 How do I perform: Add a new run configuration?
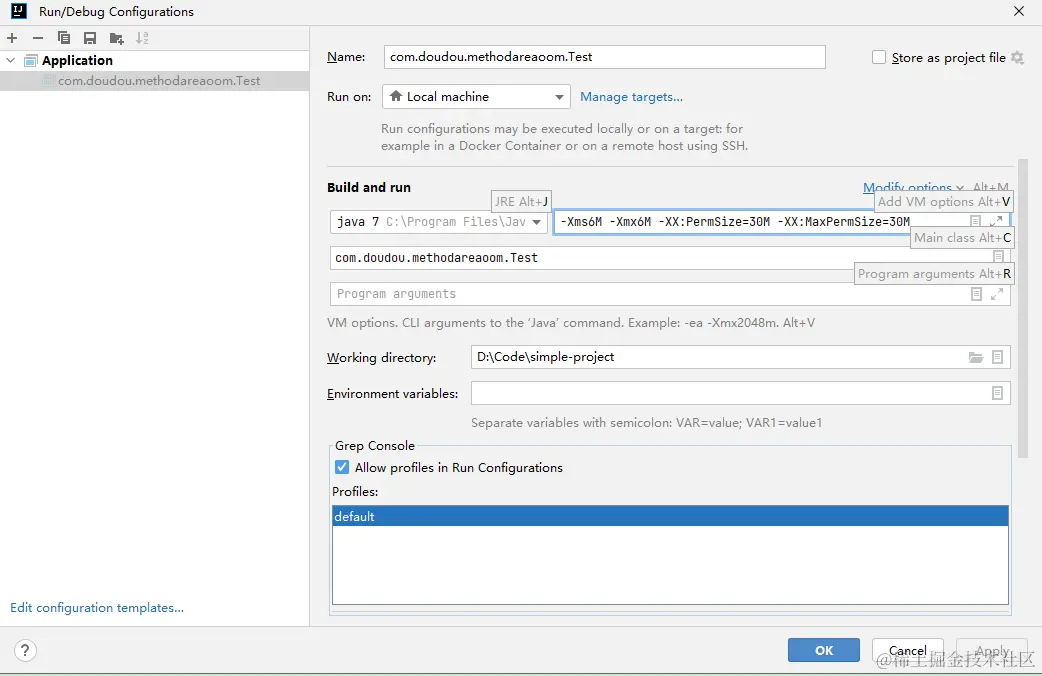[12, 38]
